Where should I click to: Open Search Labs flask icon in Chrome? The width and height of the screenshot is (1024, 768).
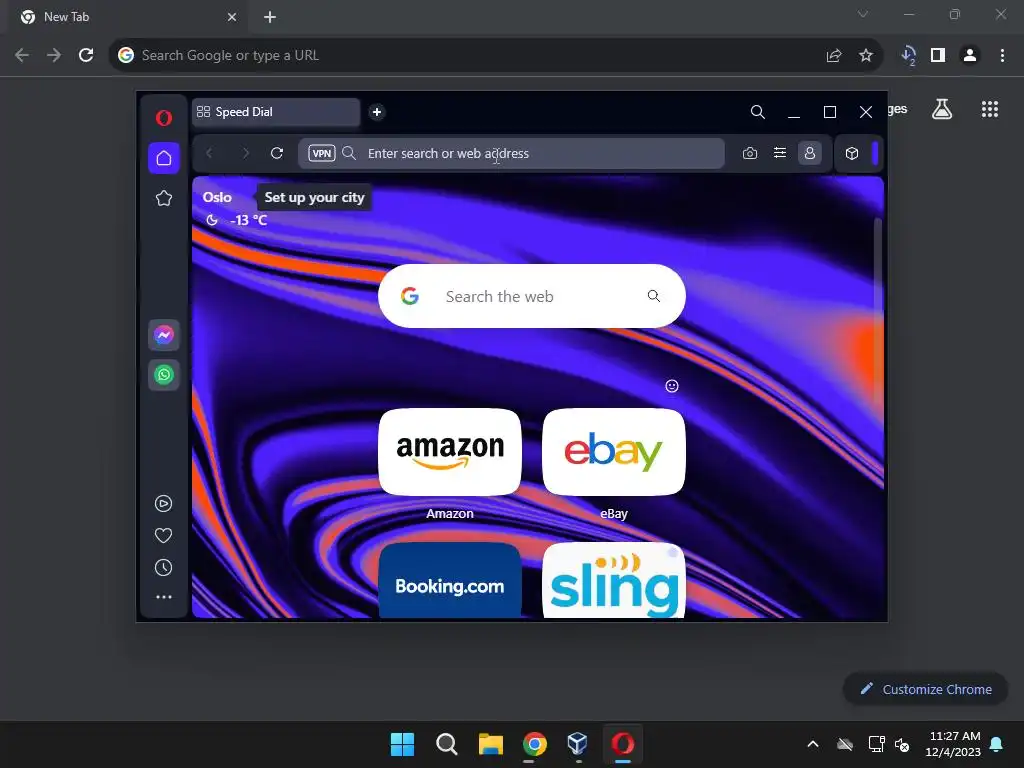(x=942, y=109)
